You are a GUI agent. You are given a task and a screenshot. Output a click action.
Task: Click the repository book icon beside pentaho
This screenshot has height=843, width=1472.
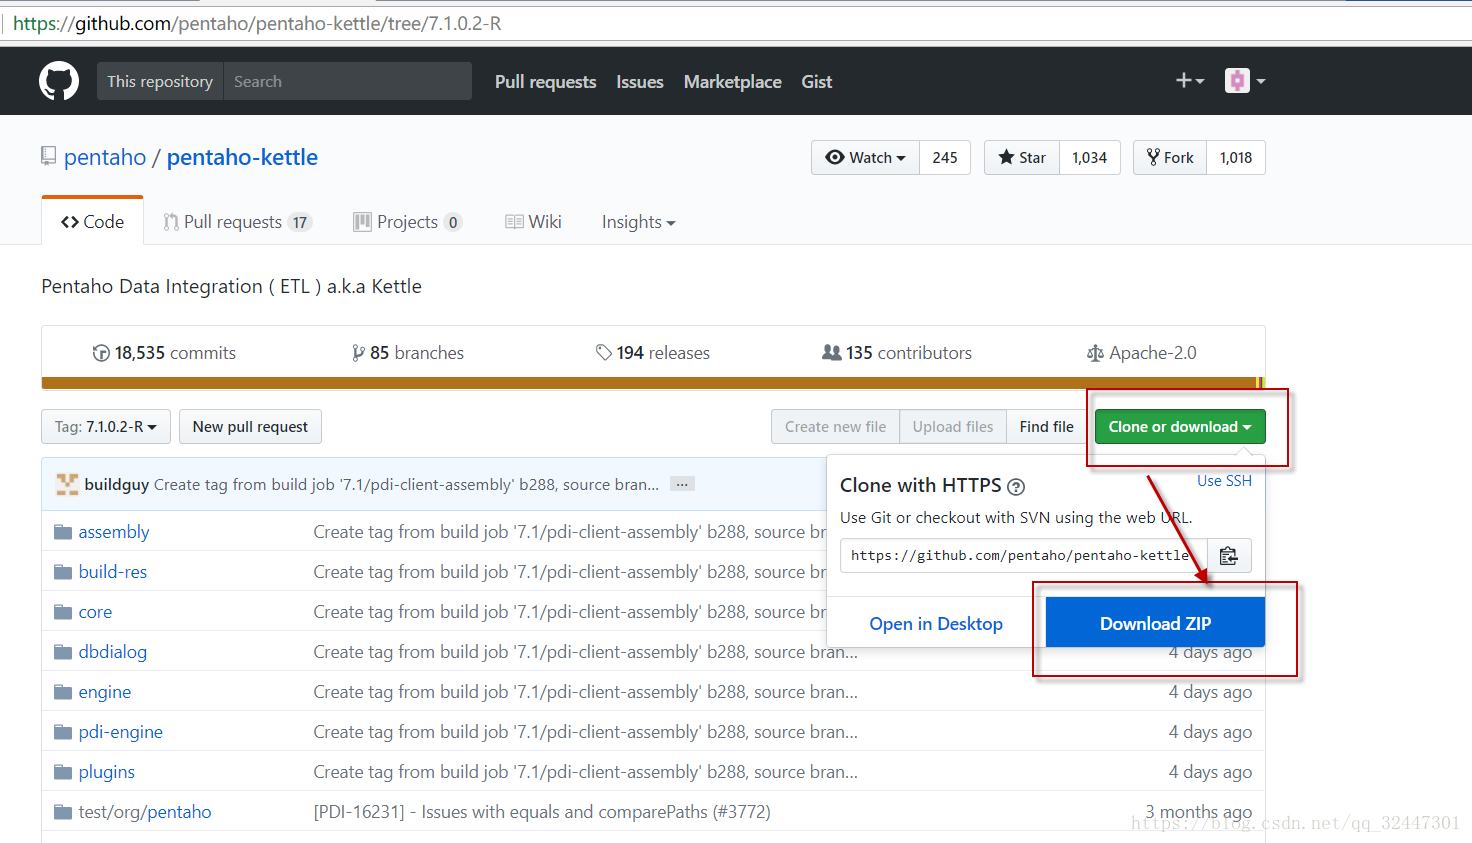coord(48,156)
